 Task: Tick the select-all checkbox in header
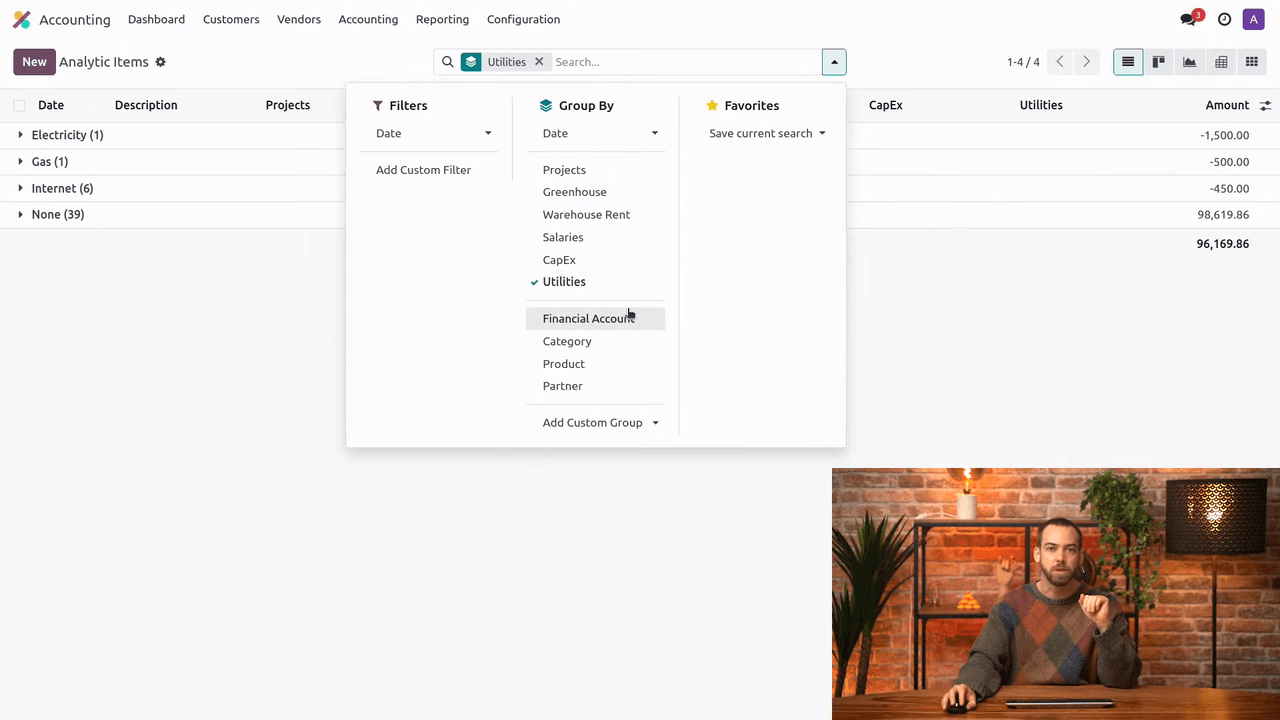pos(19,106)
